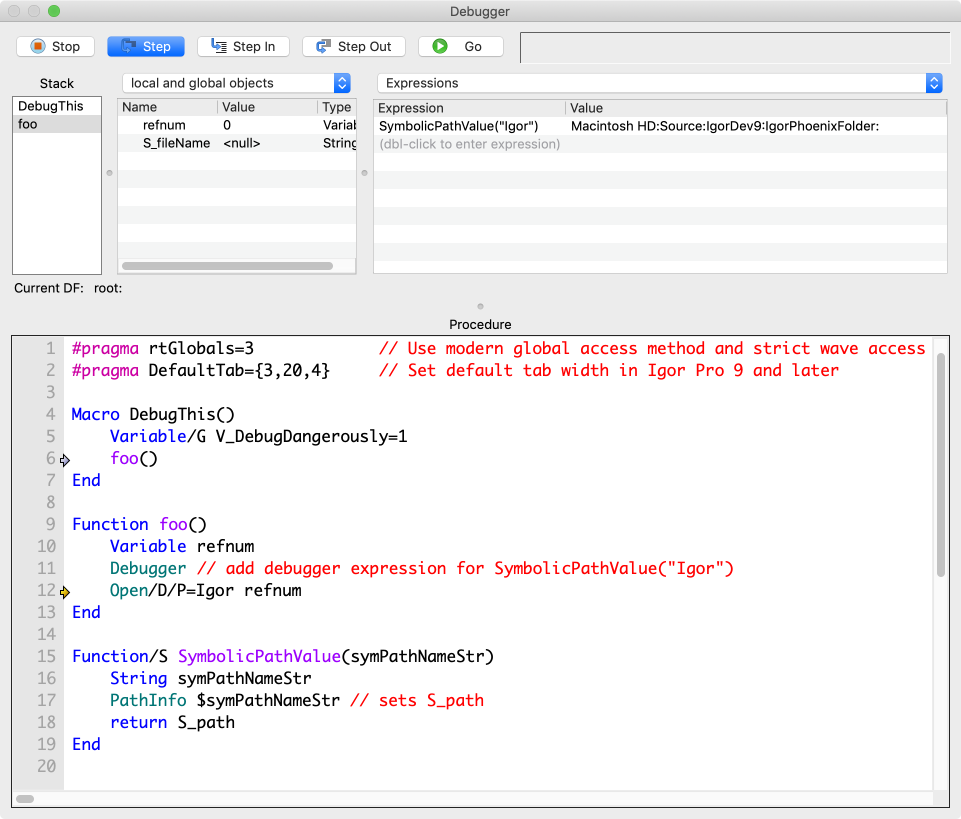Click the Variable/G V_DebugDangerously=1 line
The width and height of the screenshot is (961, 819).
coord(259,436)
